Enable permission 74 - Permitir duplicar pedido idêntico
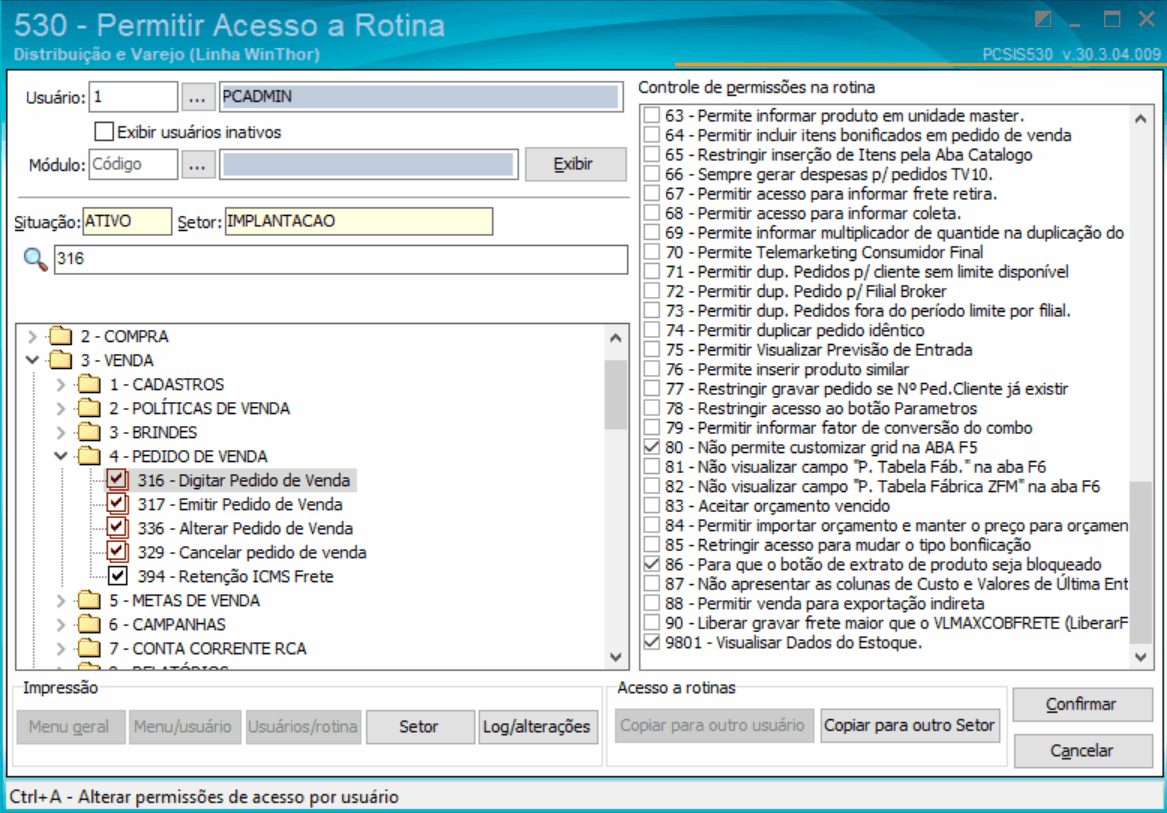 (x=652, y=331)
